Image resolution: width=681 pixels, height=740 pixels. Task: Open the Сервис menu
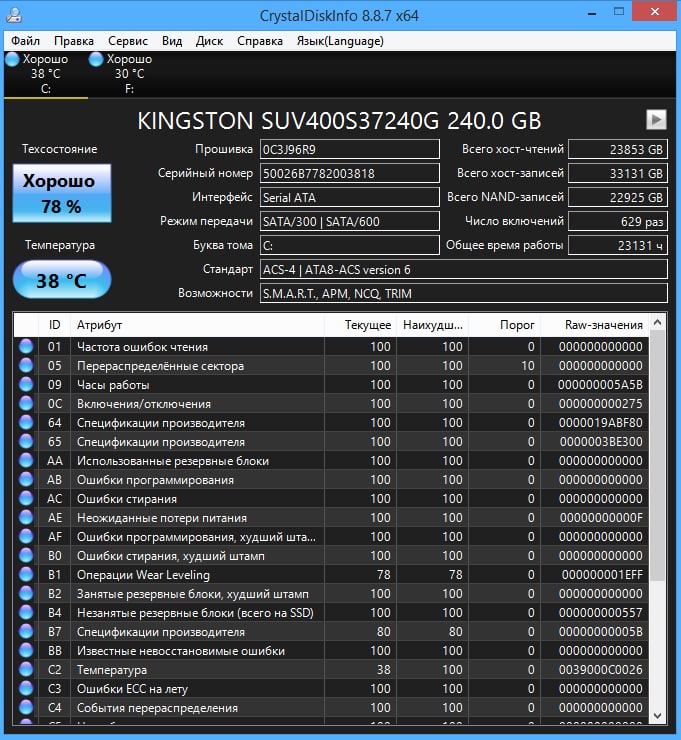tap(128, 41)
